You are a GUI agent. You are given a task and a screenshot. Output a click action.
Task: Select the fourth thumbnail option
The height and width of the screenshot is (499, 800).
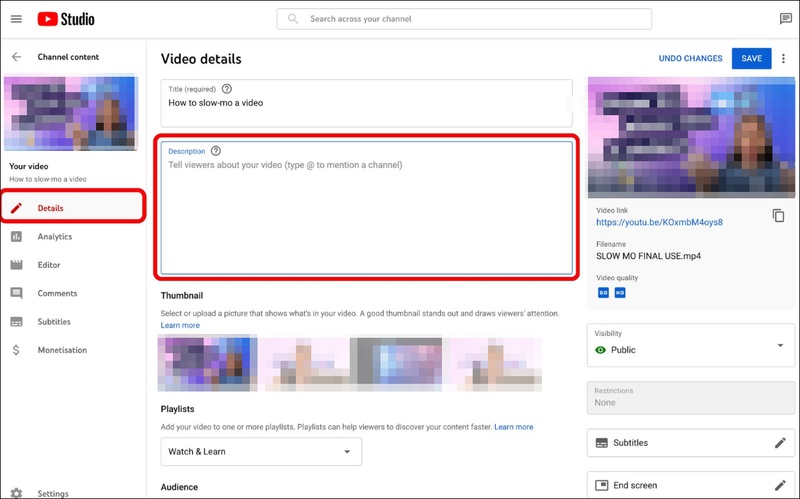(496, 364)
